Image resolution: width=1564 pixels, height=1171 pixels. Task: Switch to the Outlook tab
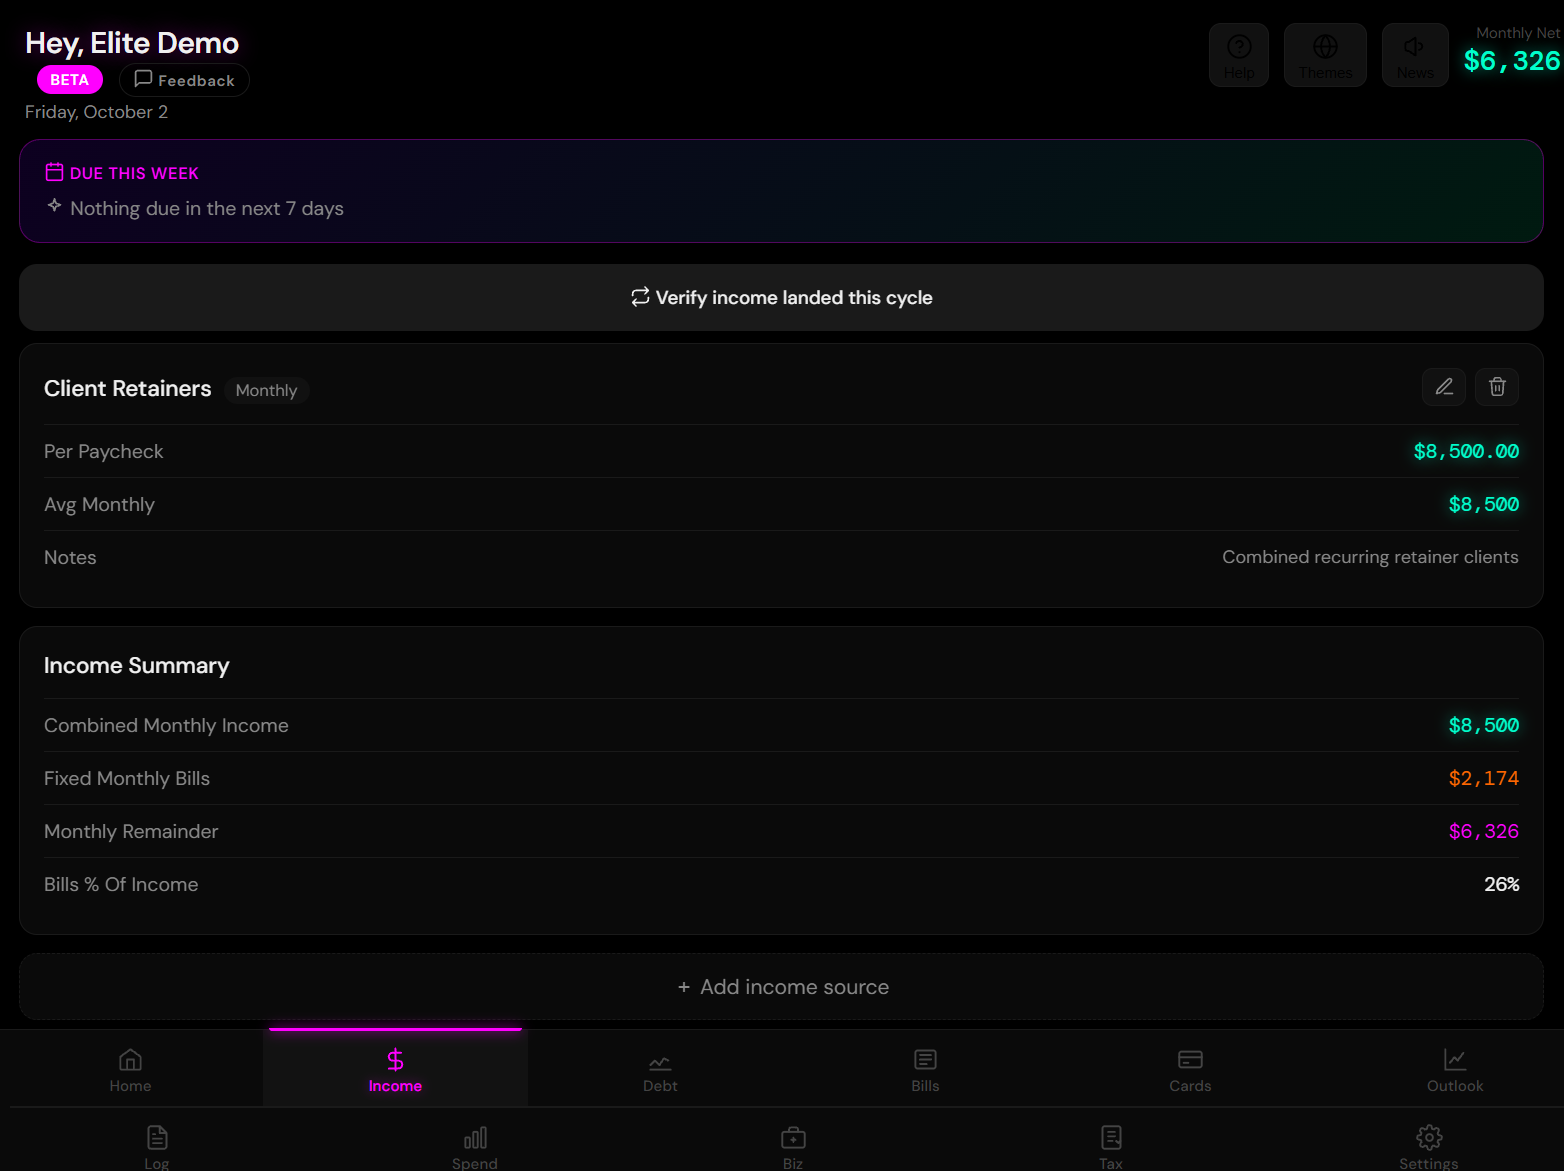[1455, 1070]
